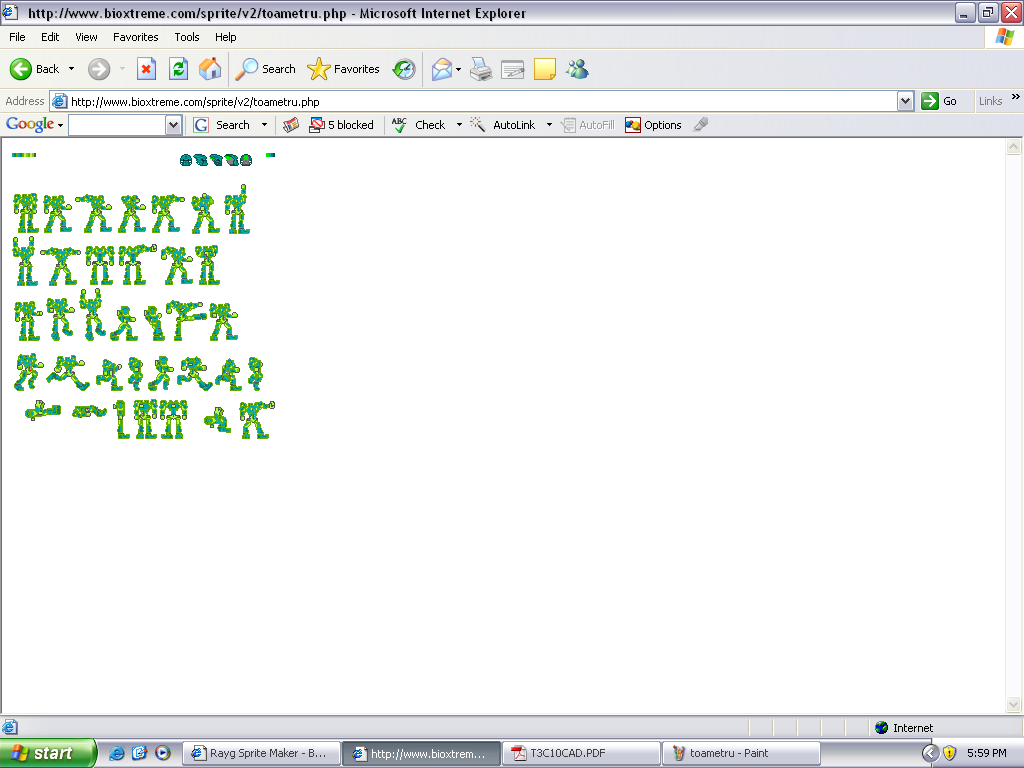The width and height of the screenshot is (1024, 768).
Task: Open Favorites star toolbar button
Action: pyautogui.click(x=344, y=69)
